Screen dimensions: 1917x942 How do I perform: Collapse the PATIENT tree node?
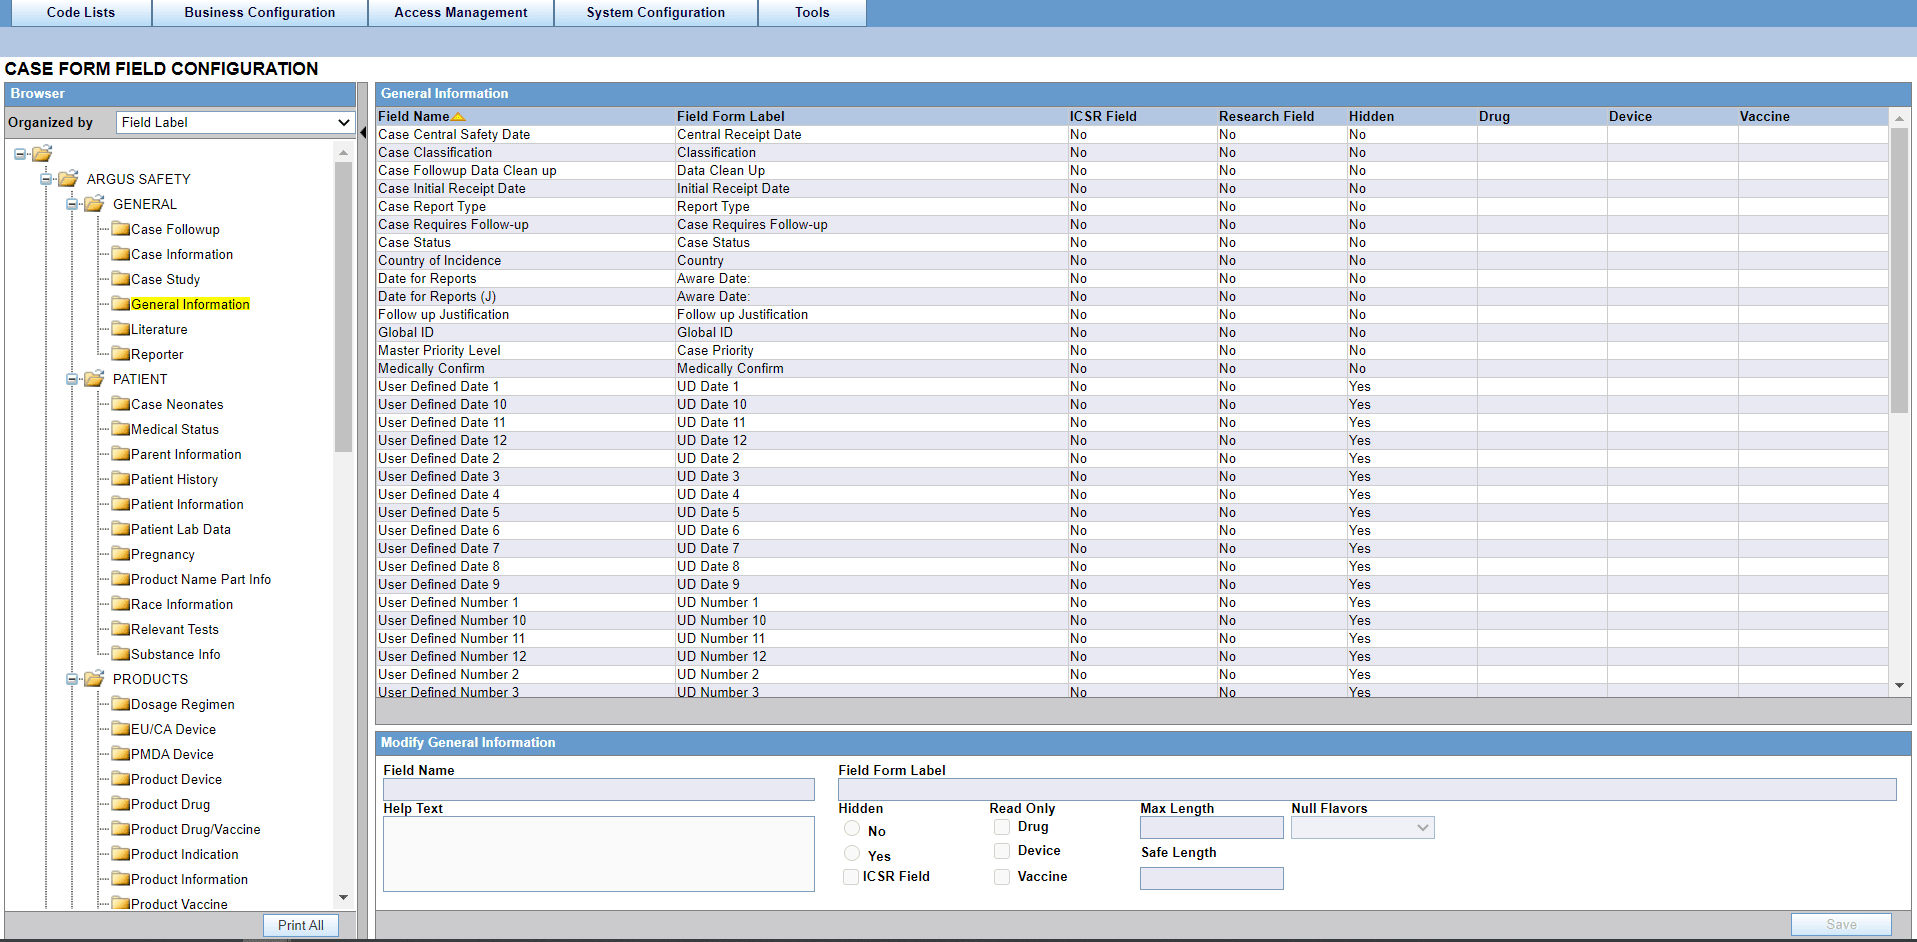coord(71,379)
